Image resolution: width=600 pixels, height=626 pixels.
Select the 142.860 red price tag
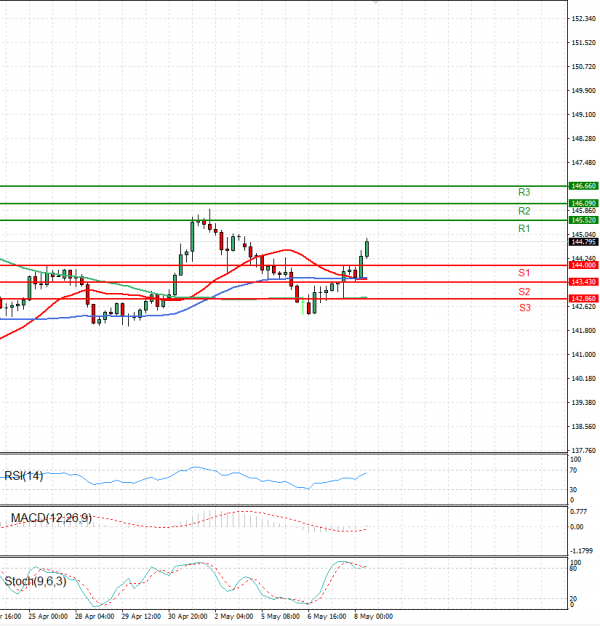pyautogui.click(x=583, y=299)
